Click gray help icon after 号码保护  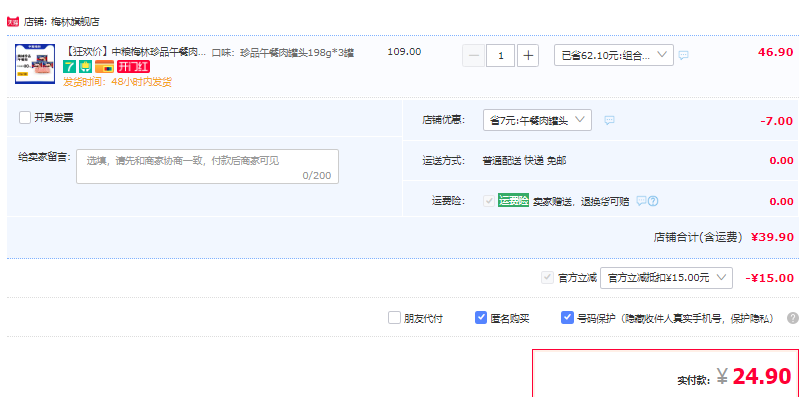click(x=793, y=318)
